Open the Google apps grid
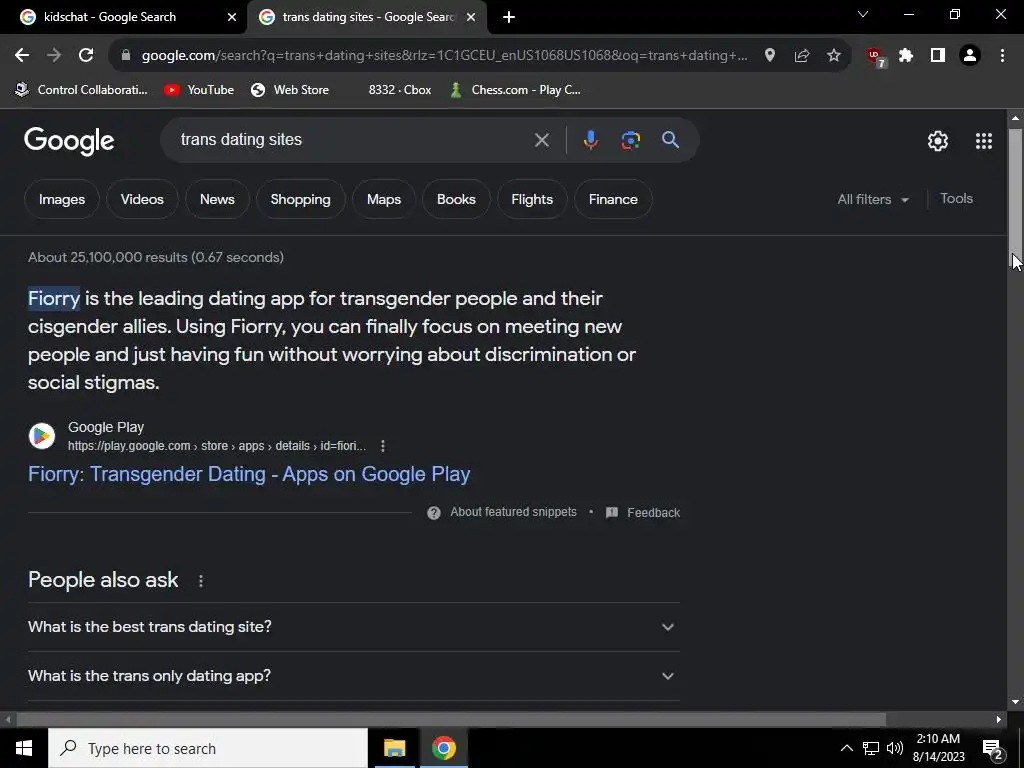The image size is (1024, 768). 984,141
